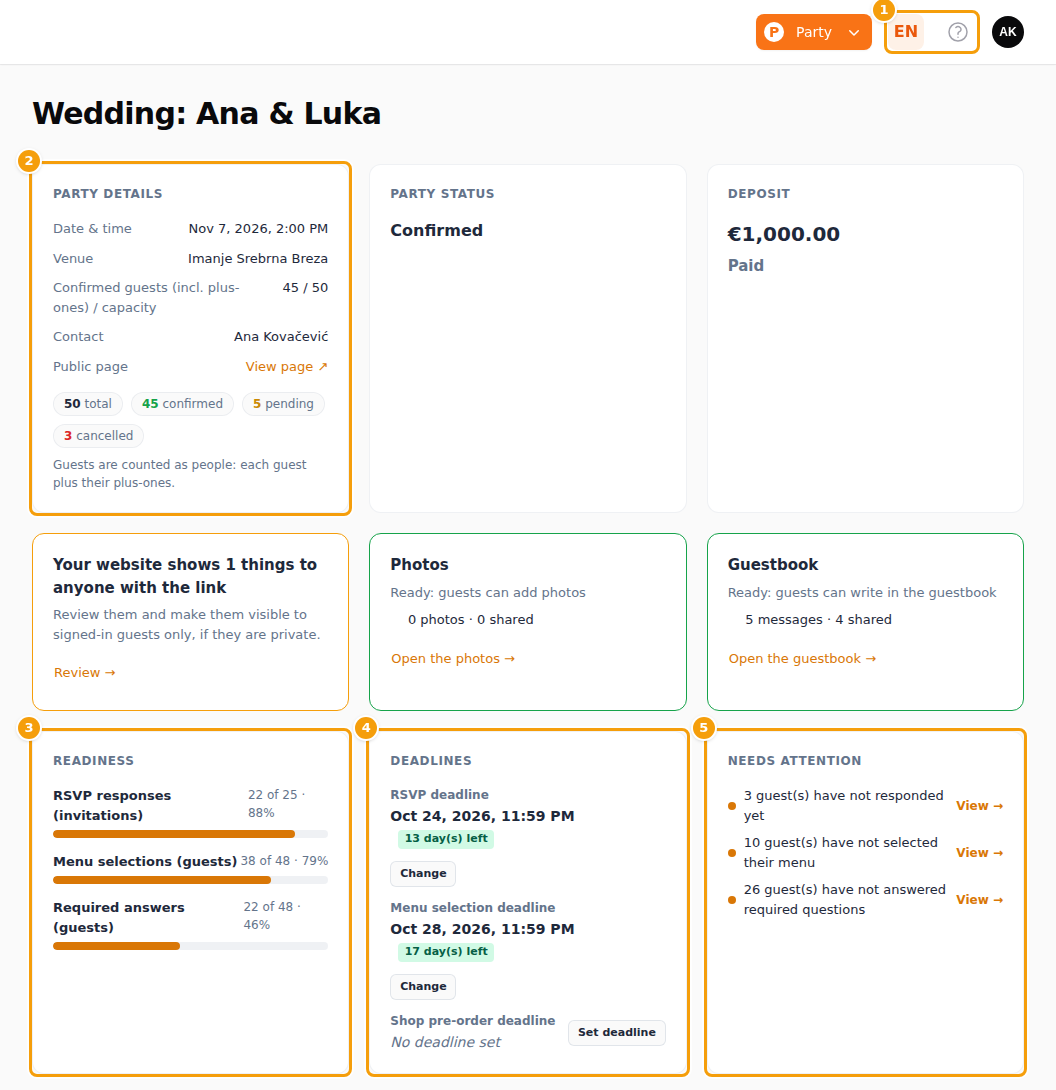Click the venue 'Imanje Srebrna Breza'

[258, 259]
